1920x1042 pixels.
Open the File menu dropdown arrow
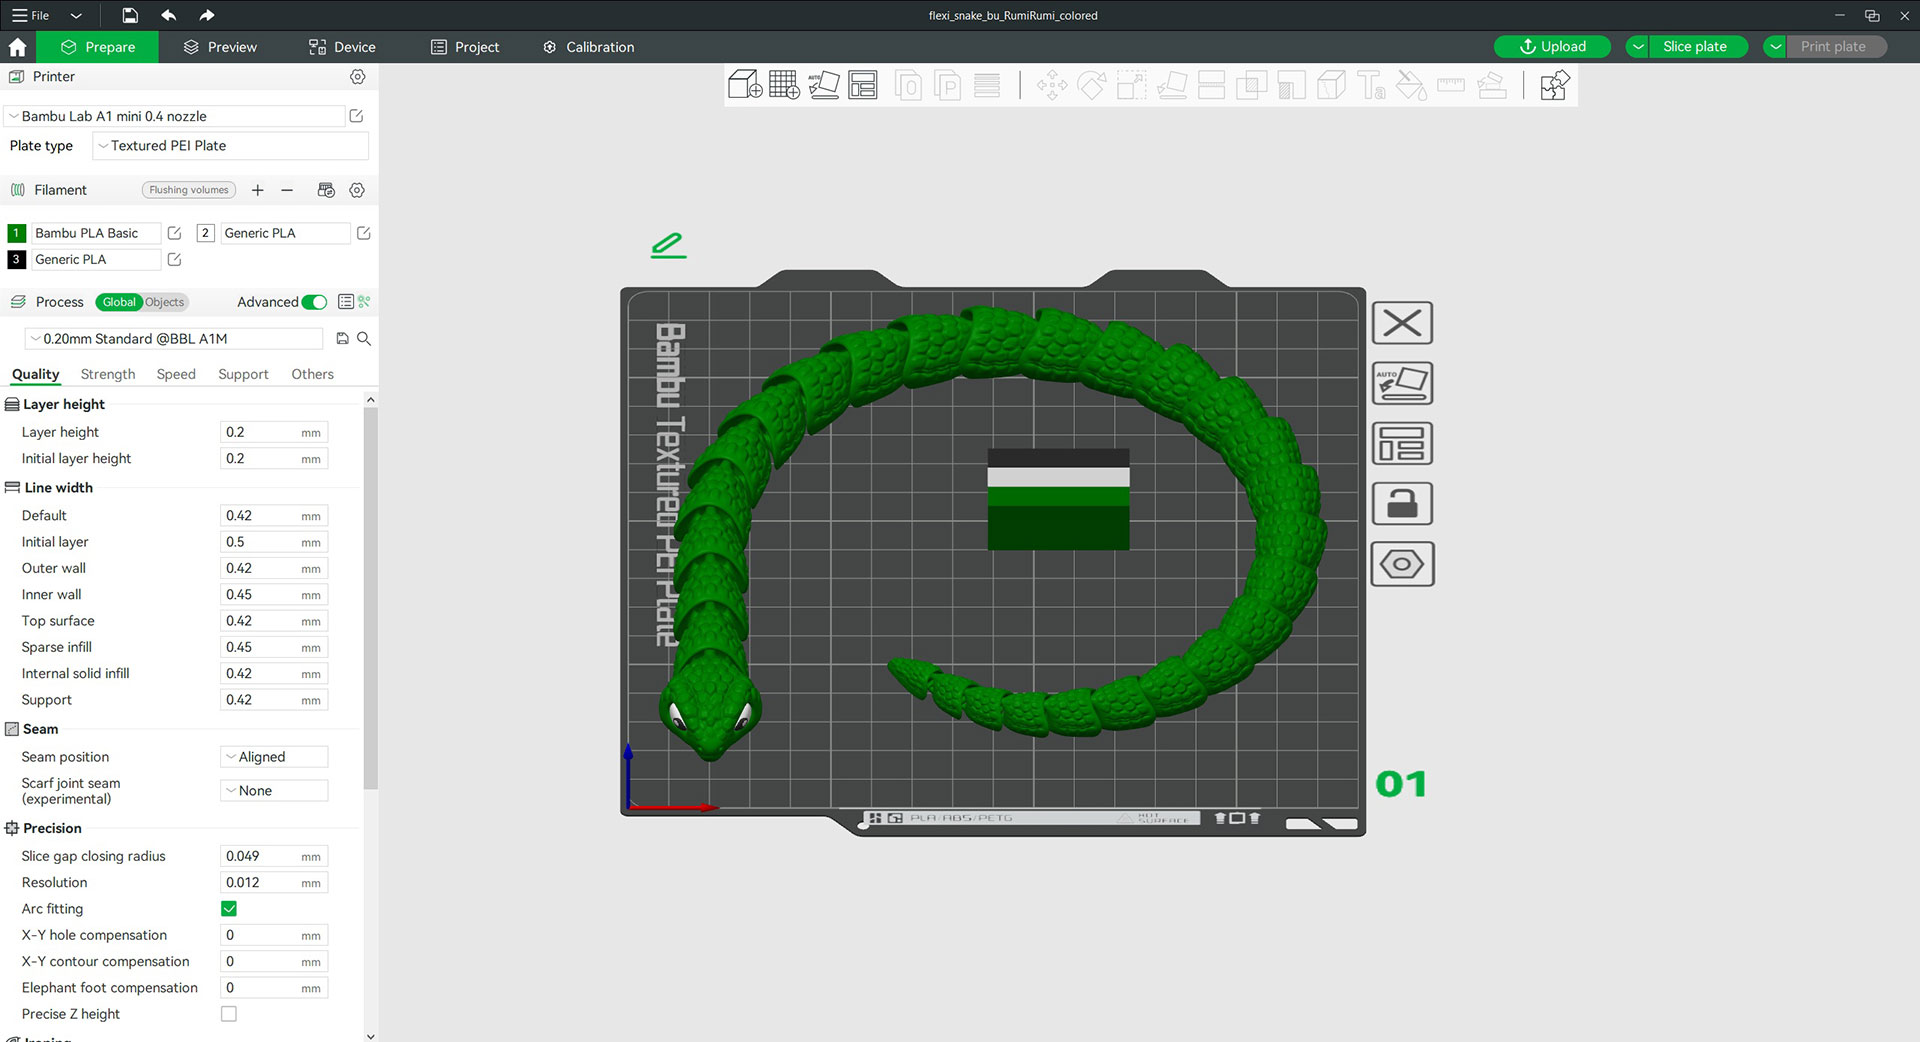tap(76, 15)
